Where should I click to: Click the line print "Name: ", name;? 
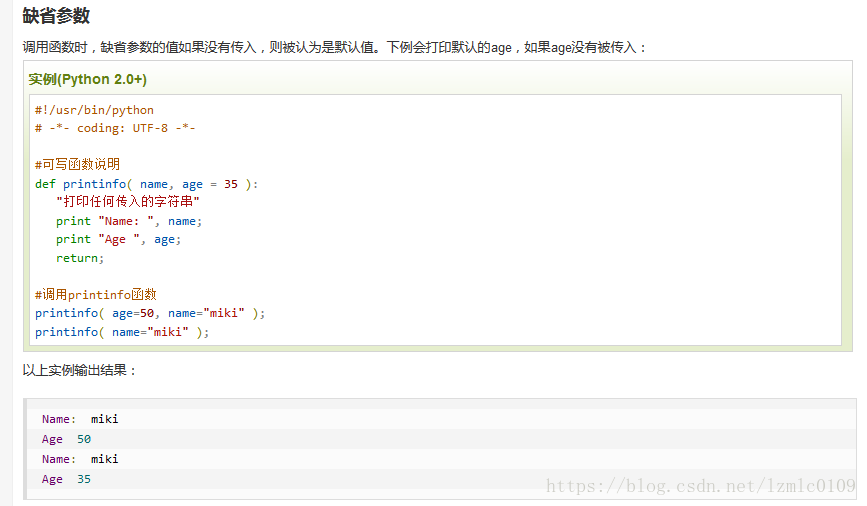(x=129, y=221)
